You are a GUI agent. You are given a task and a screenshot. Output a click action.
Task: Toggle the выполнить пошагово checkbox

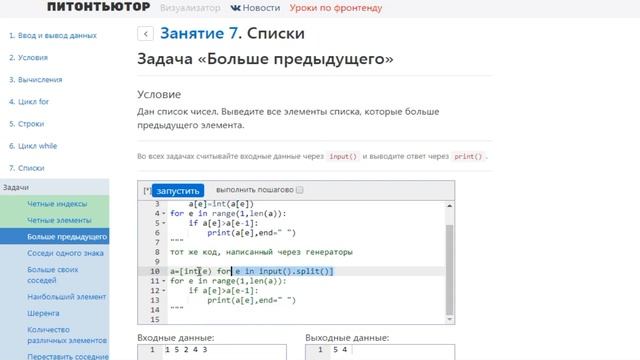click(x=300, y=190)
